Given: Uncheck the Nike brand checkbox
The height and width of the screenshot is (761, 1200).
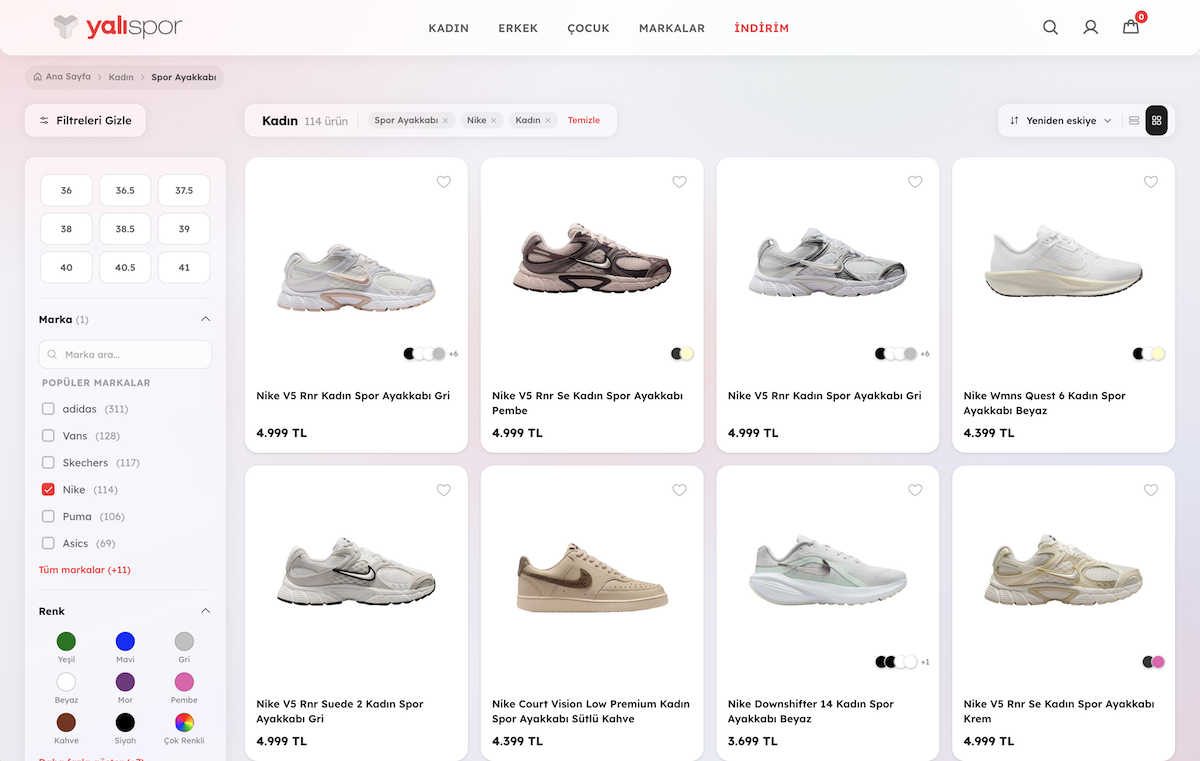Looking at the screenshot, I should (48, 490).
